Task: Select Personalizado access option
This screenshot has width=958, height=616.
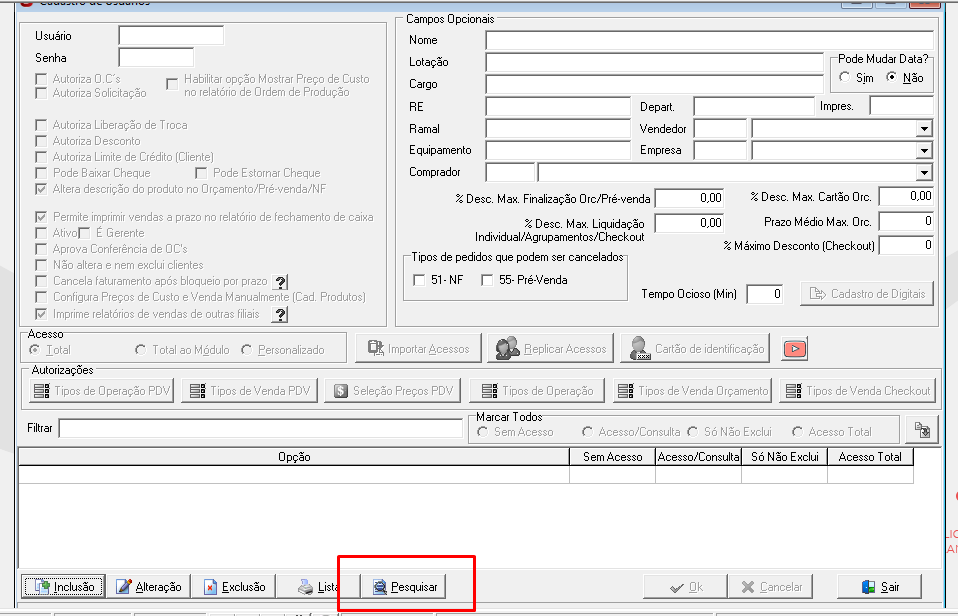Action: click(x=246, y=350)
